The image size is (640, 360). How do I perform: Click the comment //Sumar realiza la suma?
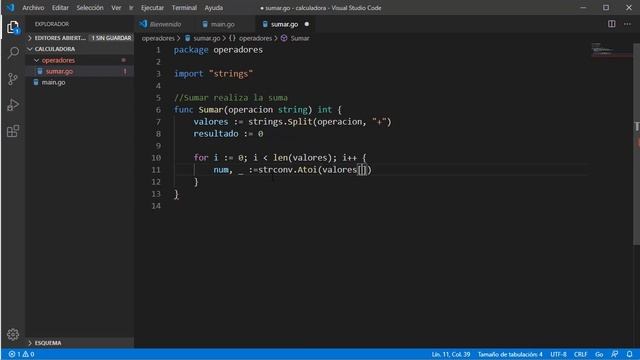231,98
